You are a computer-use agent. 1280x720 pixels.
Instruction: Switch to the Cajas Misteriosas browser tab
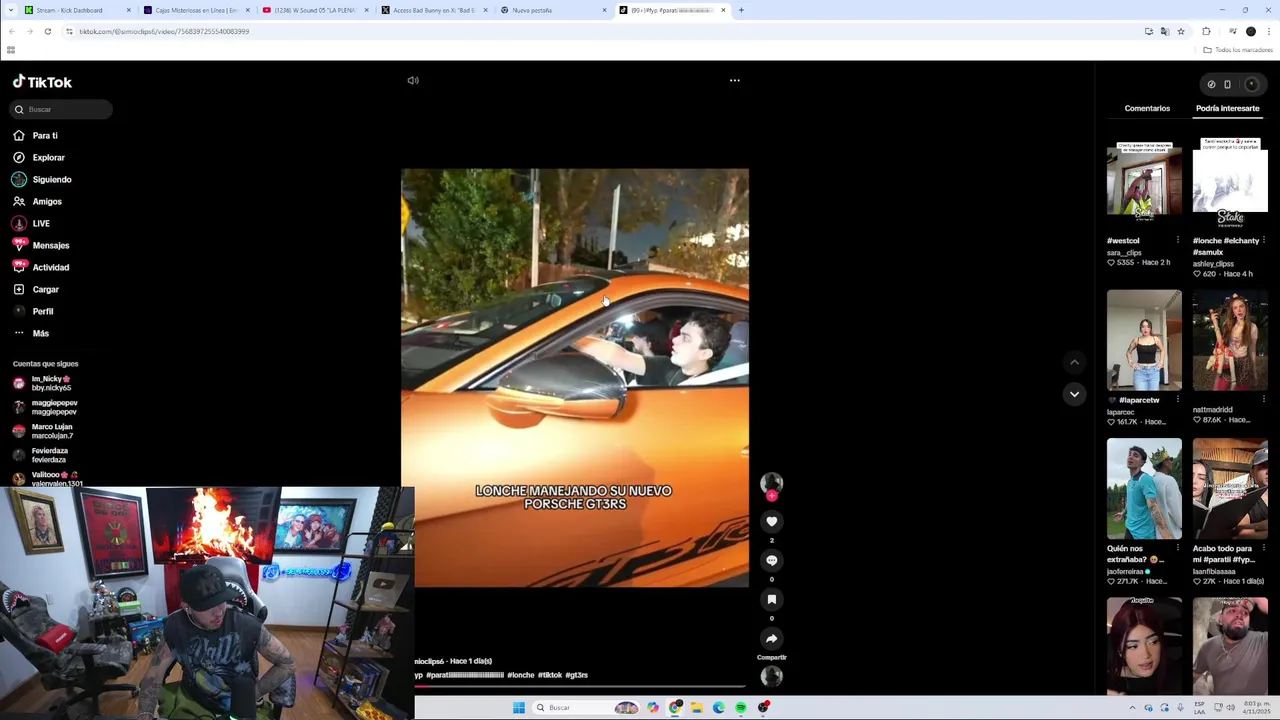[x=196, y=10]
